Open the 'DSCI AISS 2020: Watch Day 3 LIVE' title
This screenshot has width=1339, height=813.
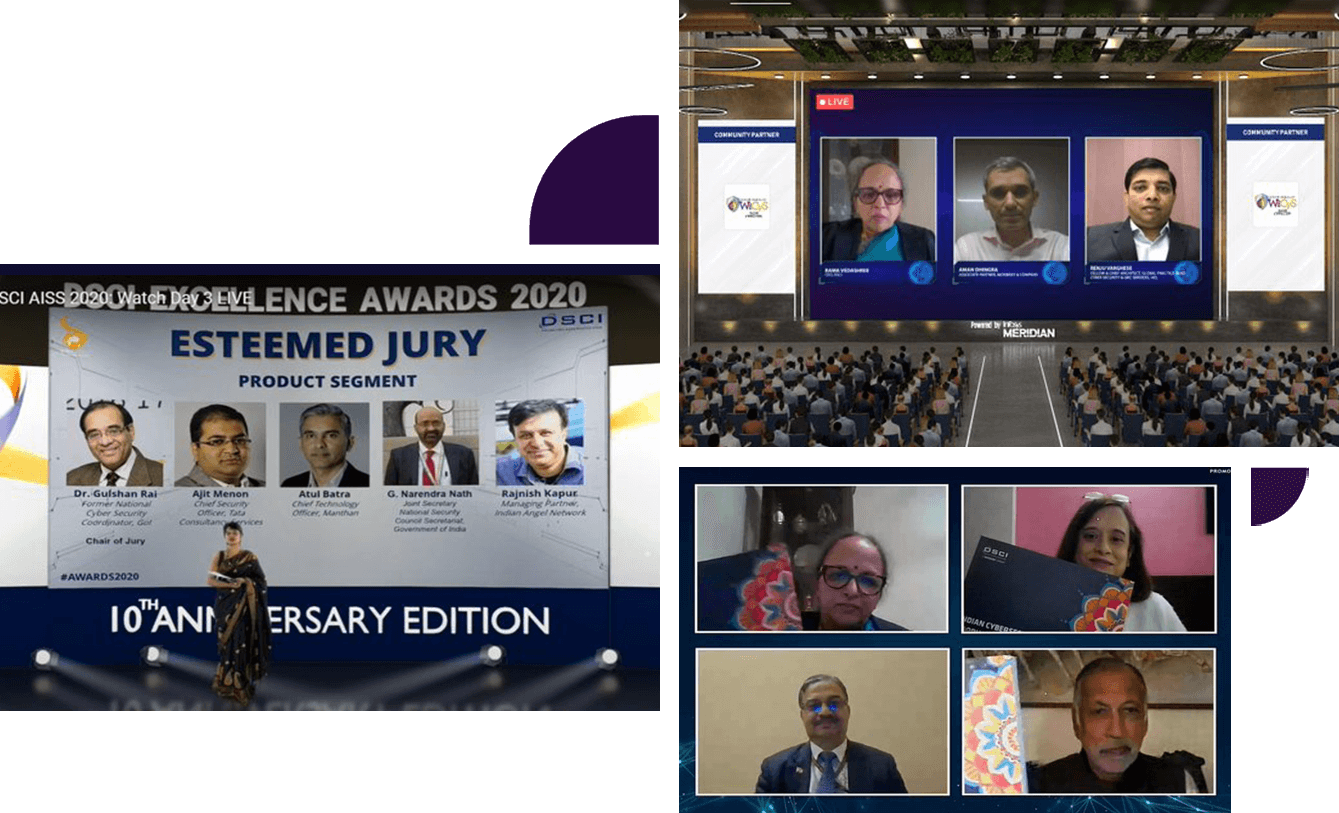126,297
